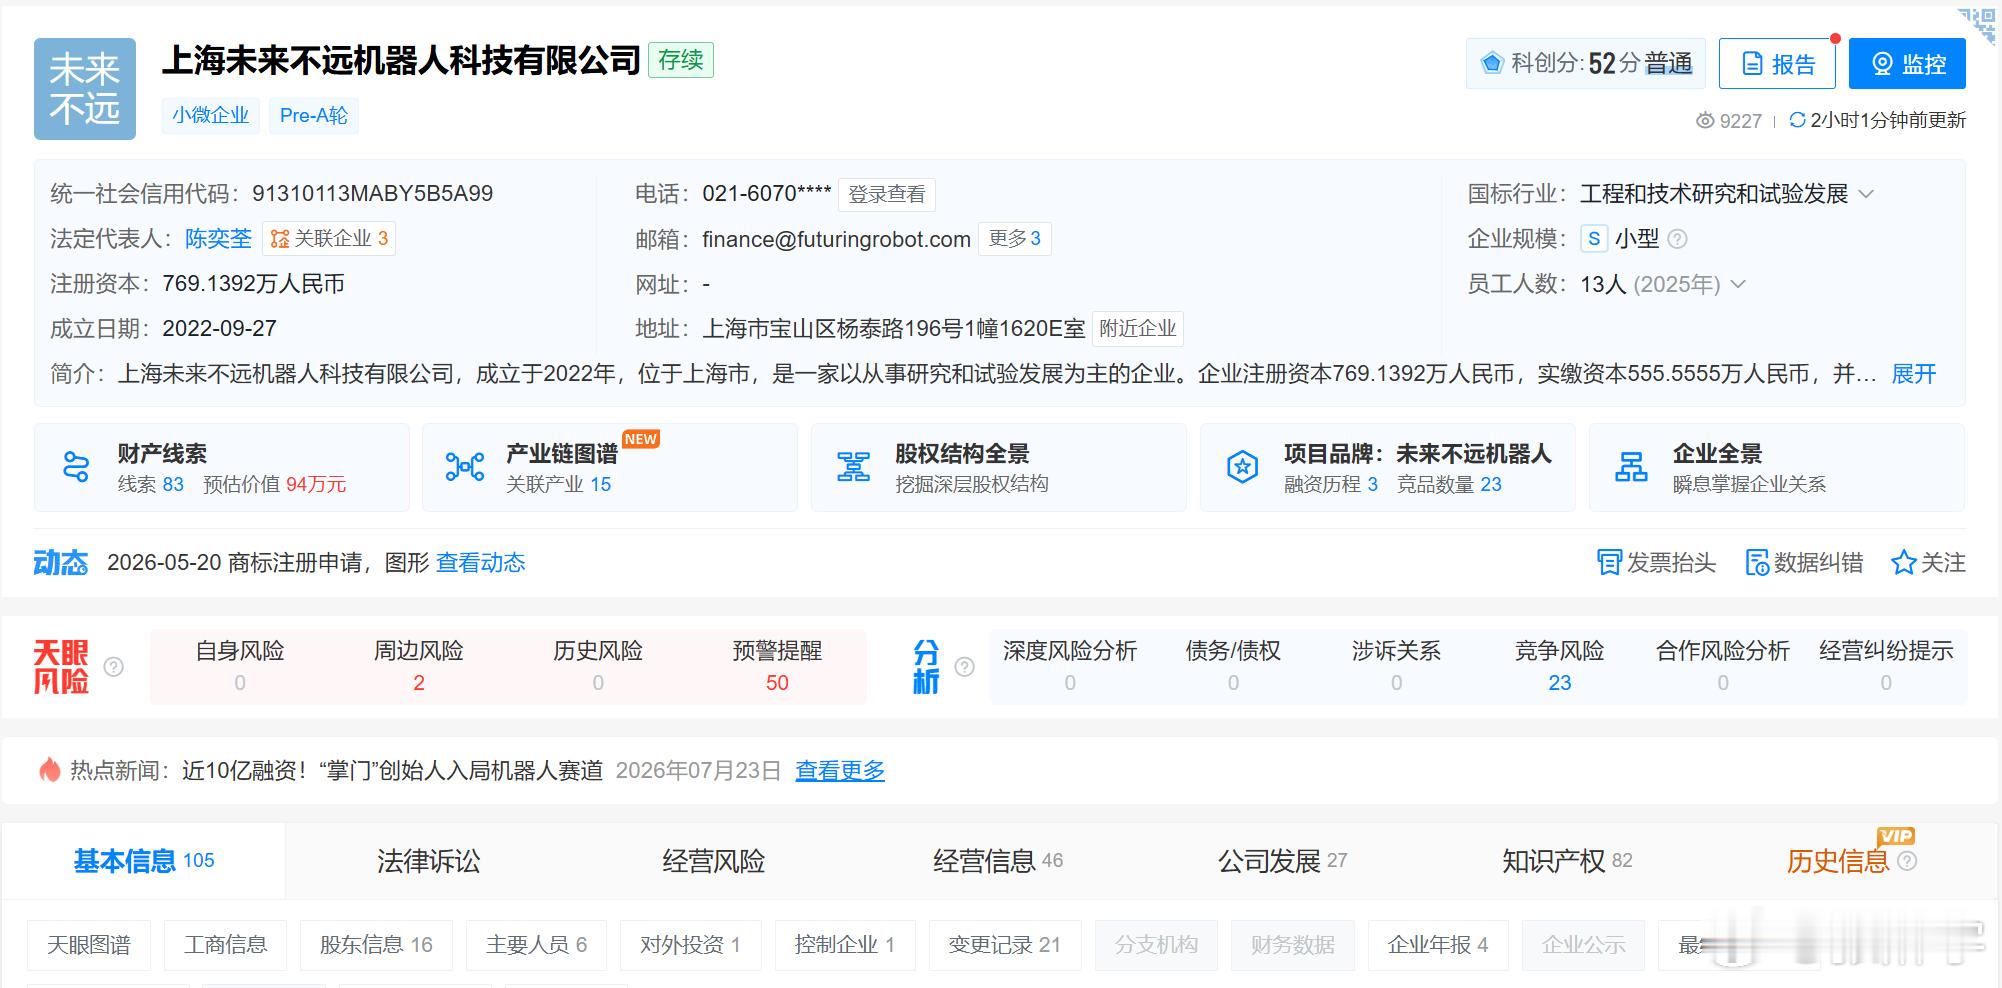Screen dimensions: 2002x988
Task: Open 历史风险 item
Action: tap(598, 667)
